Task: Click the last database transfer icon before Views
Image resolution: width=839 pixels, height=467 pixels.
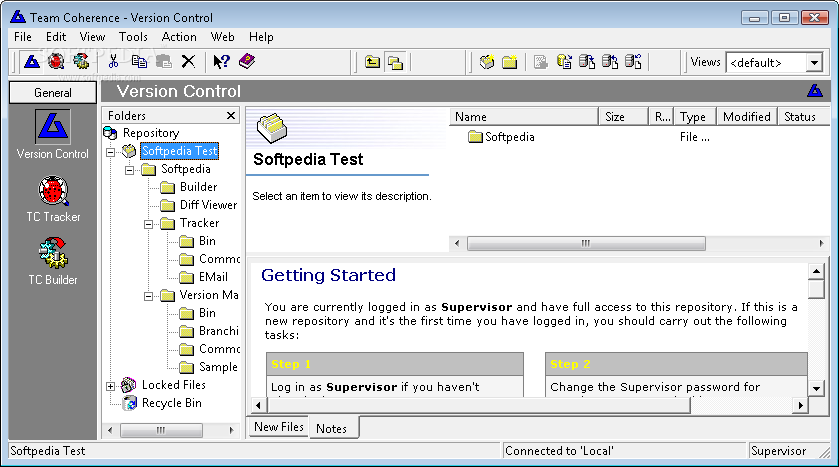Action: pyautogui.click(x=634, y=63)
